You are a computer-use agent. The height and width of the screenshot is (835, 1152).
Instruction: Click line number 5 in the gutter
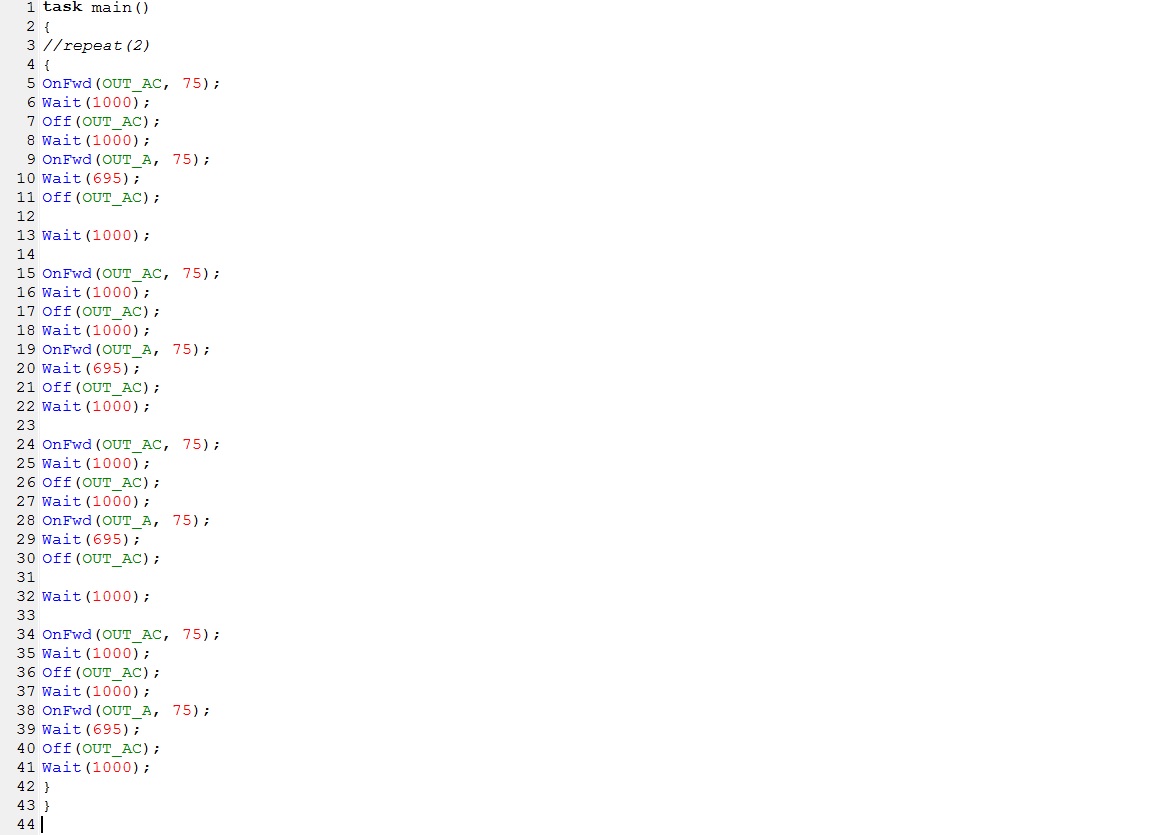coord(30,83)
